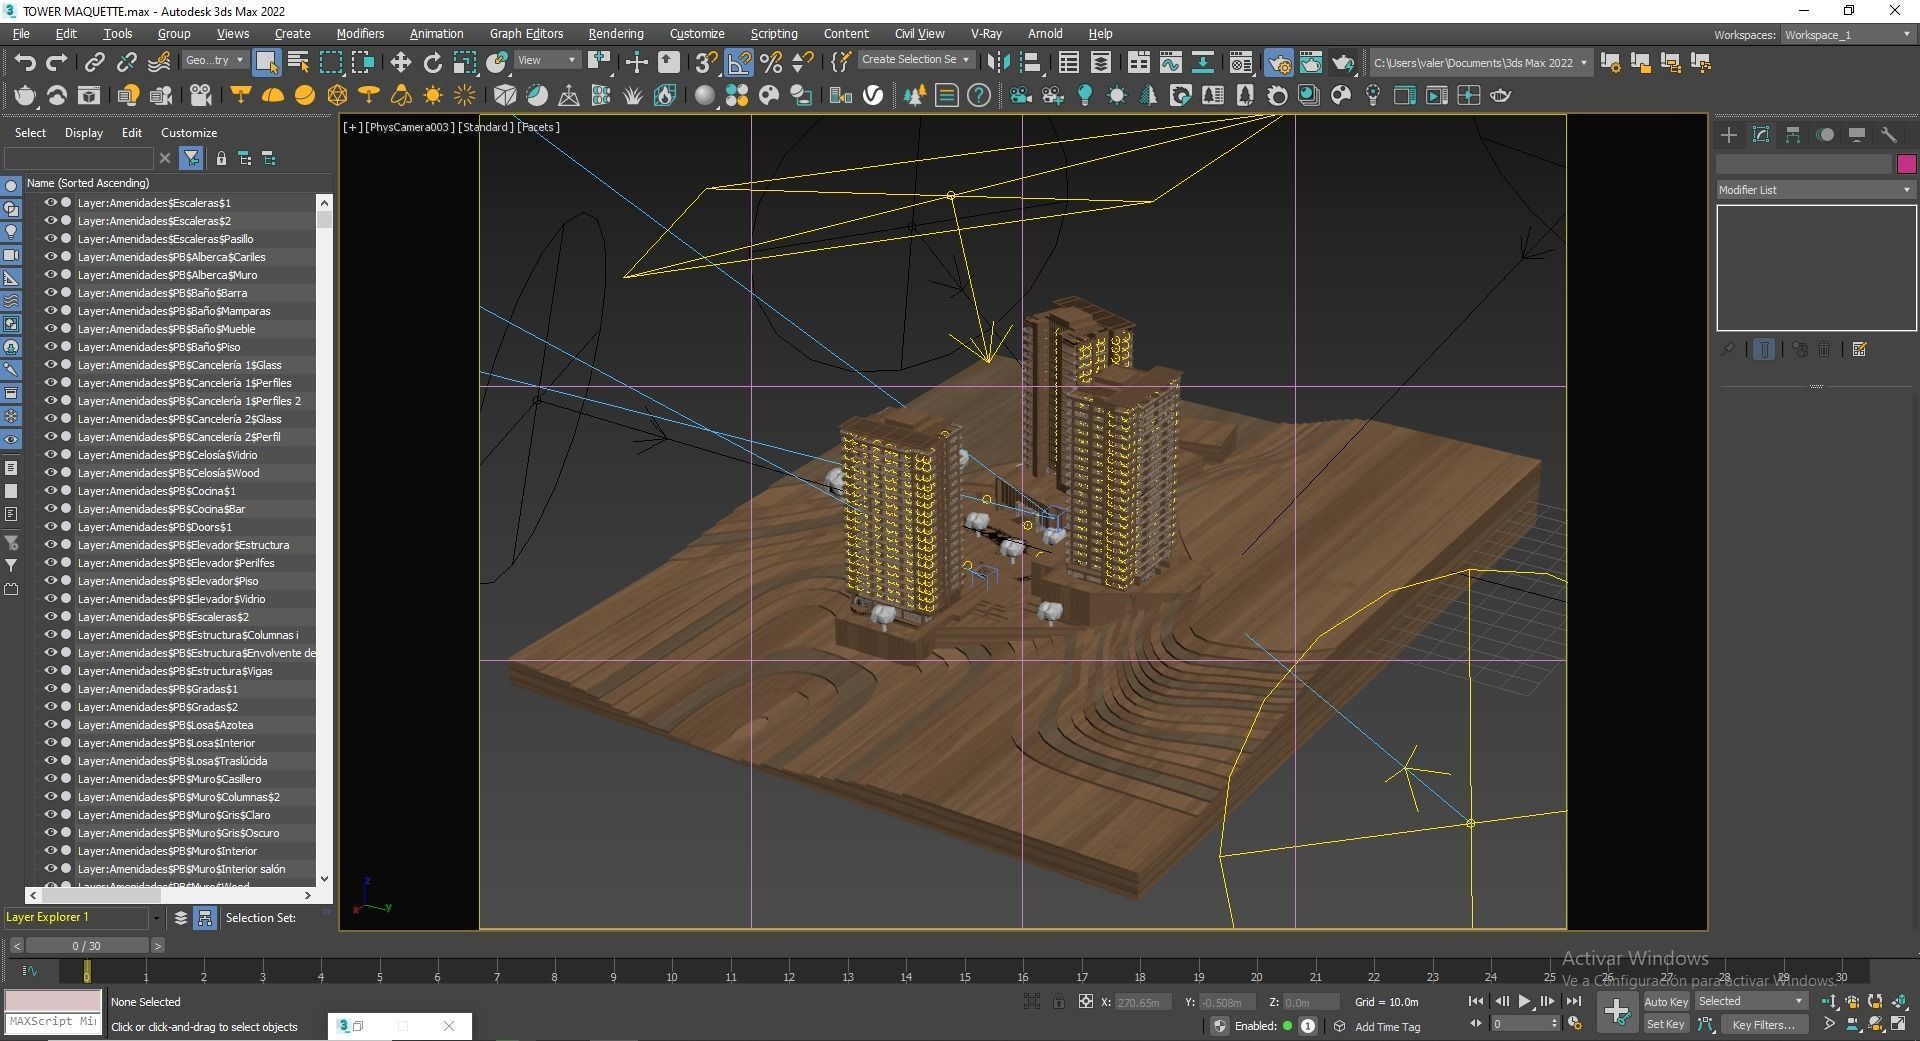Activate the Select and Rotate tool
Image resolution: width=1920 pixels, height=1041 pixels.
tap(432, 61)
